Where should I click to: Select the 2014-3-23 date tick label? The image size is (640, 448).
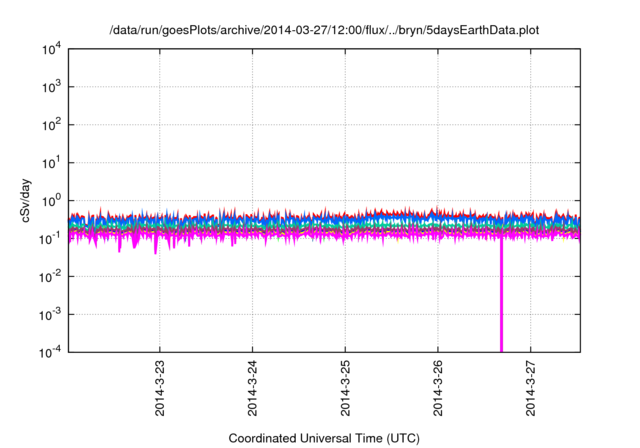click(160, 388)
